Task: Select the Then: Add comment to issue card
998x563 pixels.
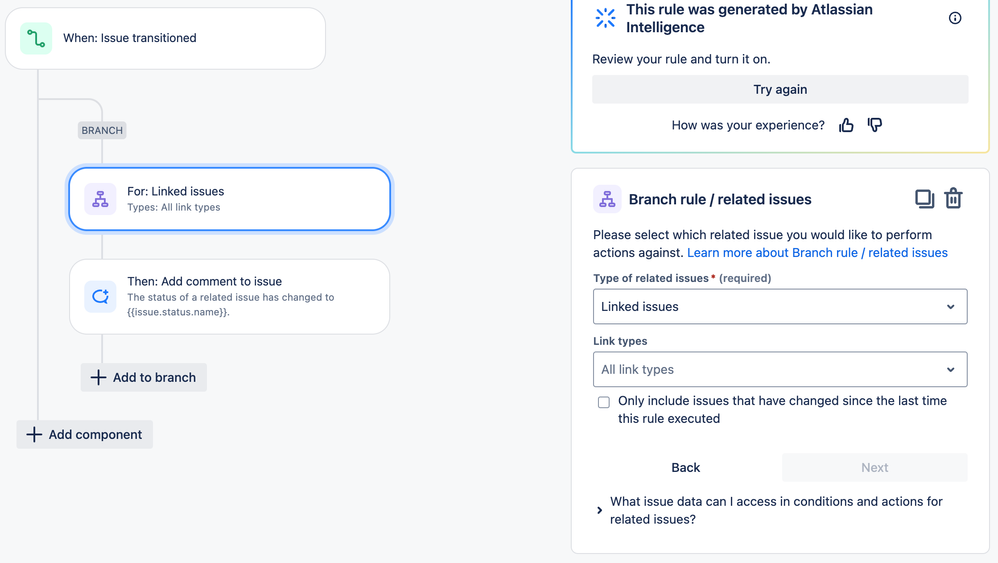Action: coord(230,297)
